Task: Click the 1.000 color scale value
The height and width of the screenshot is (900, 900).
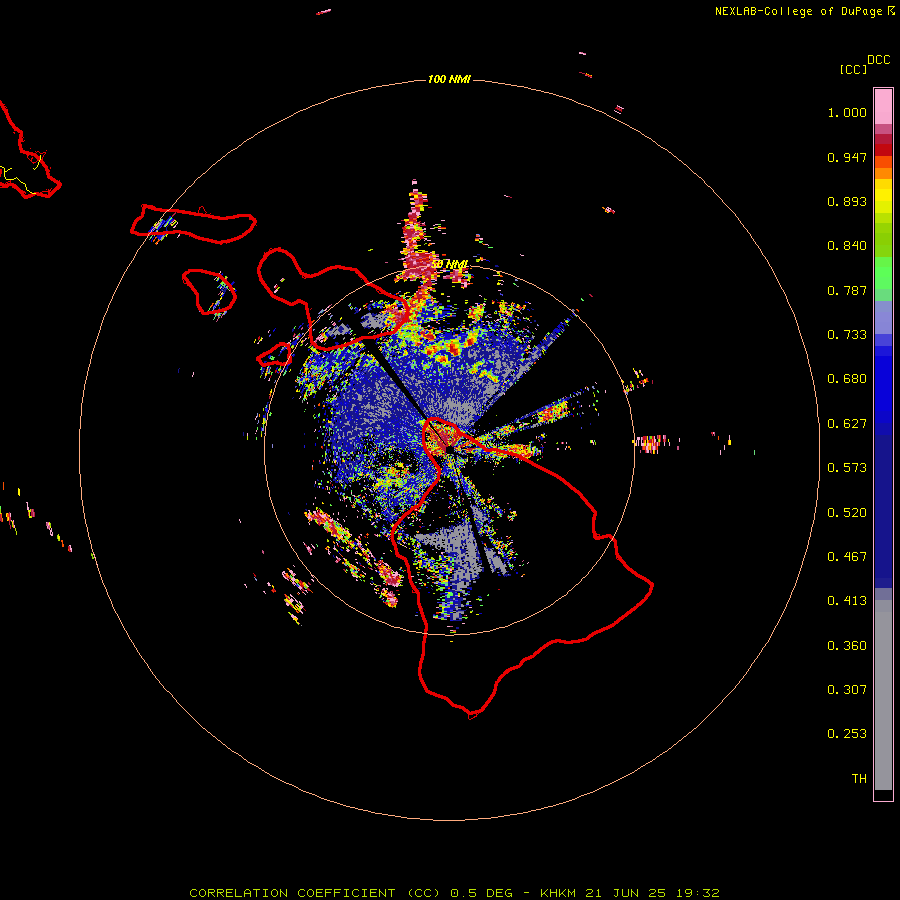Action: [847, 112]
